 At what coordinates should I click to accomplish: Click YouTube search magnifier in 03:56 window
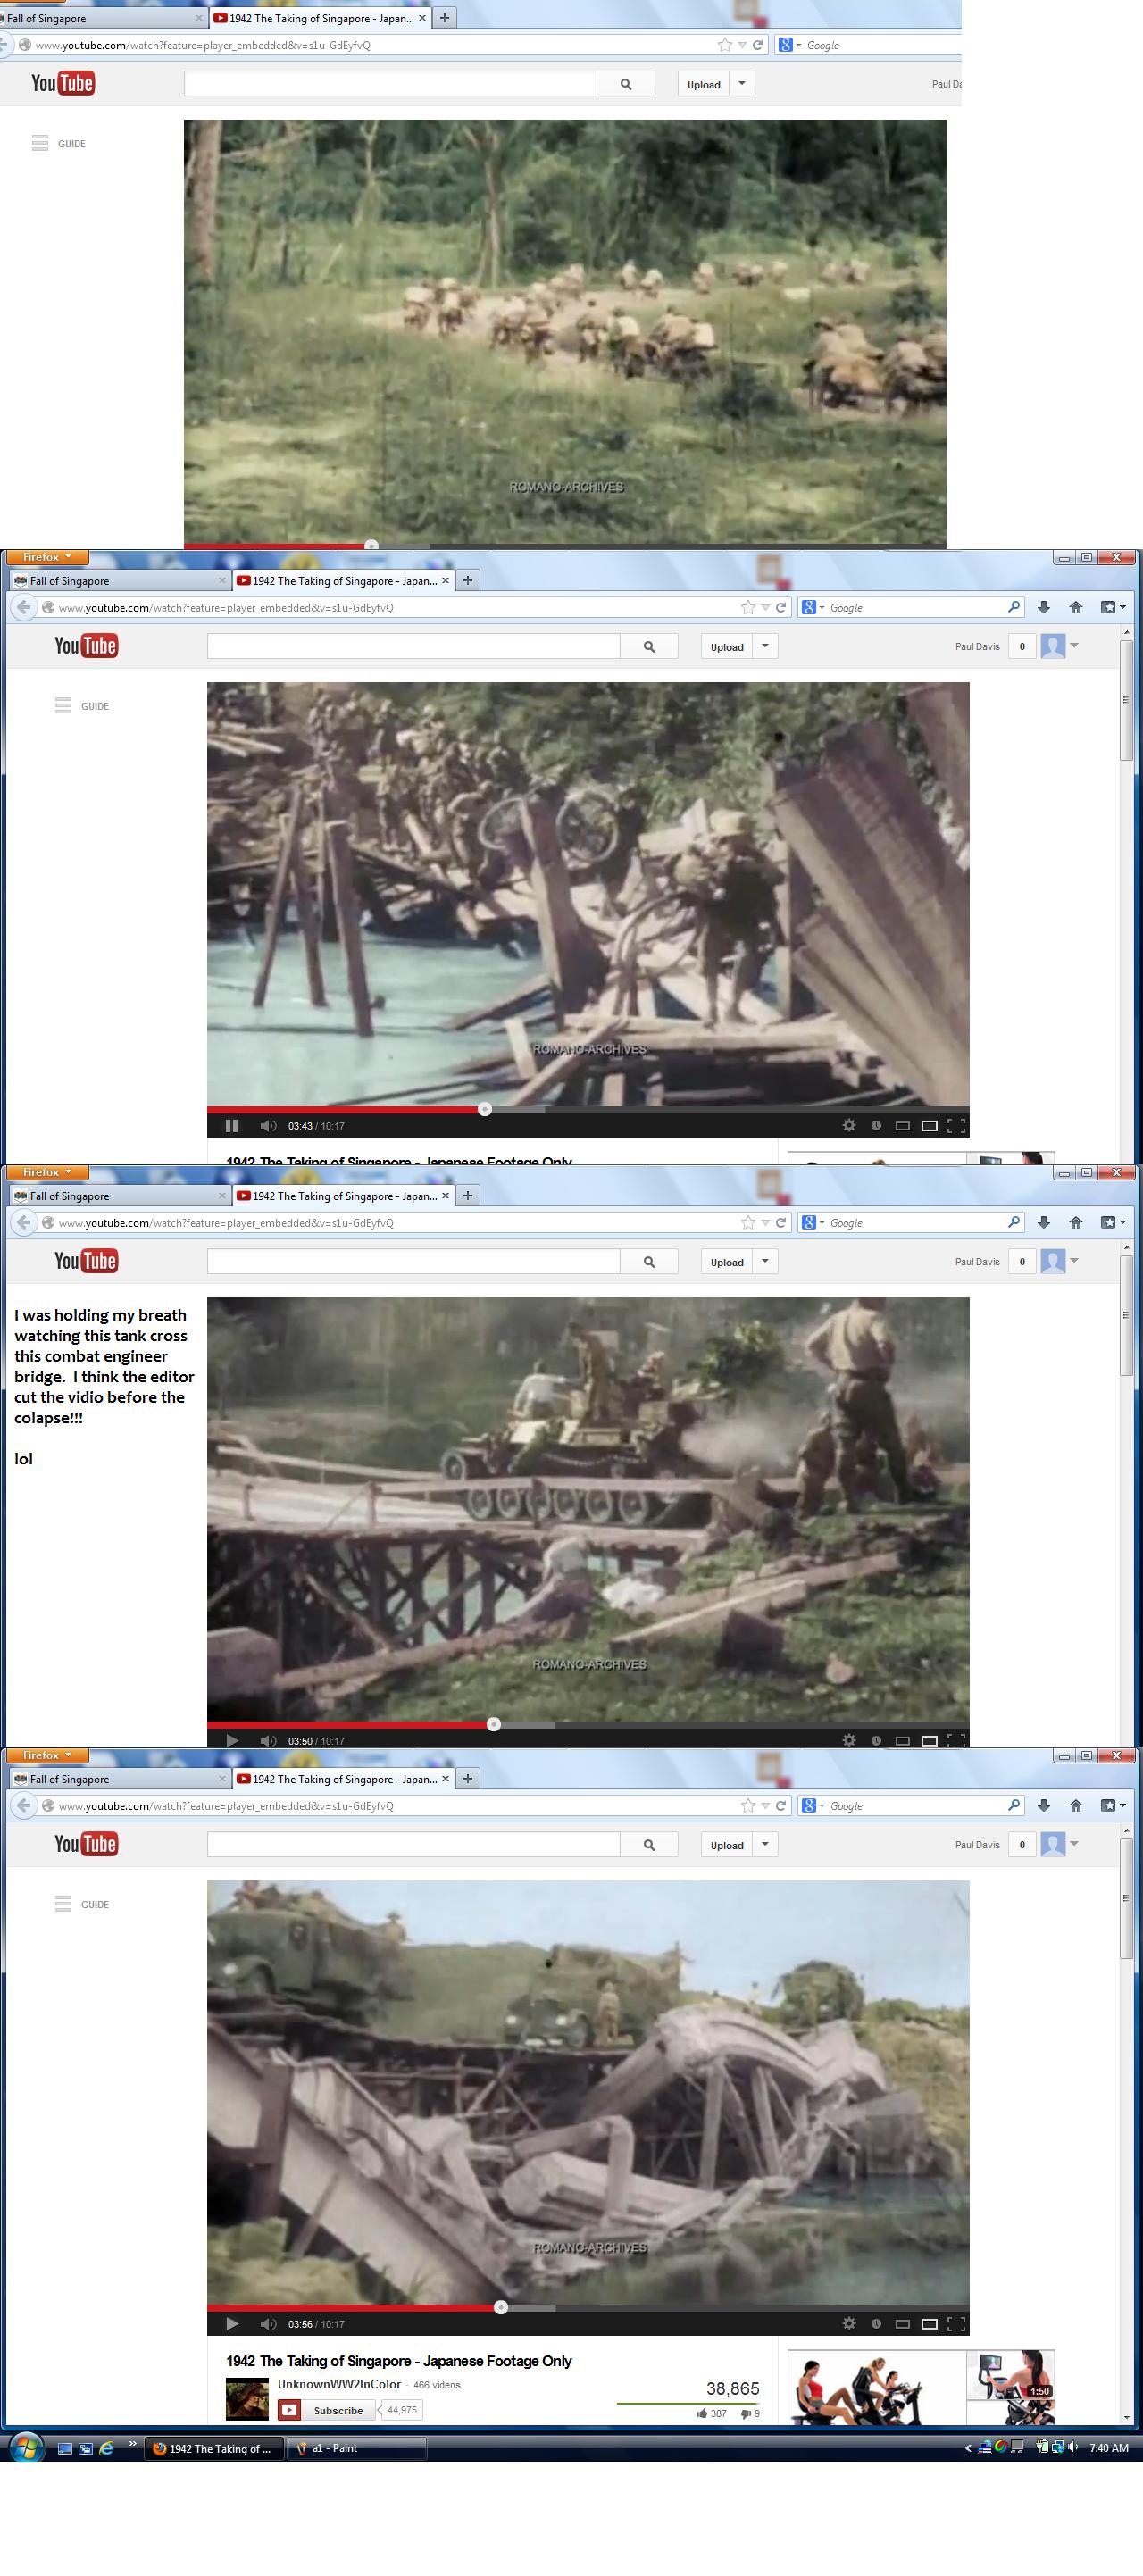[649, 1844]
